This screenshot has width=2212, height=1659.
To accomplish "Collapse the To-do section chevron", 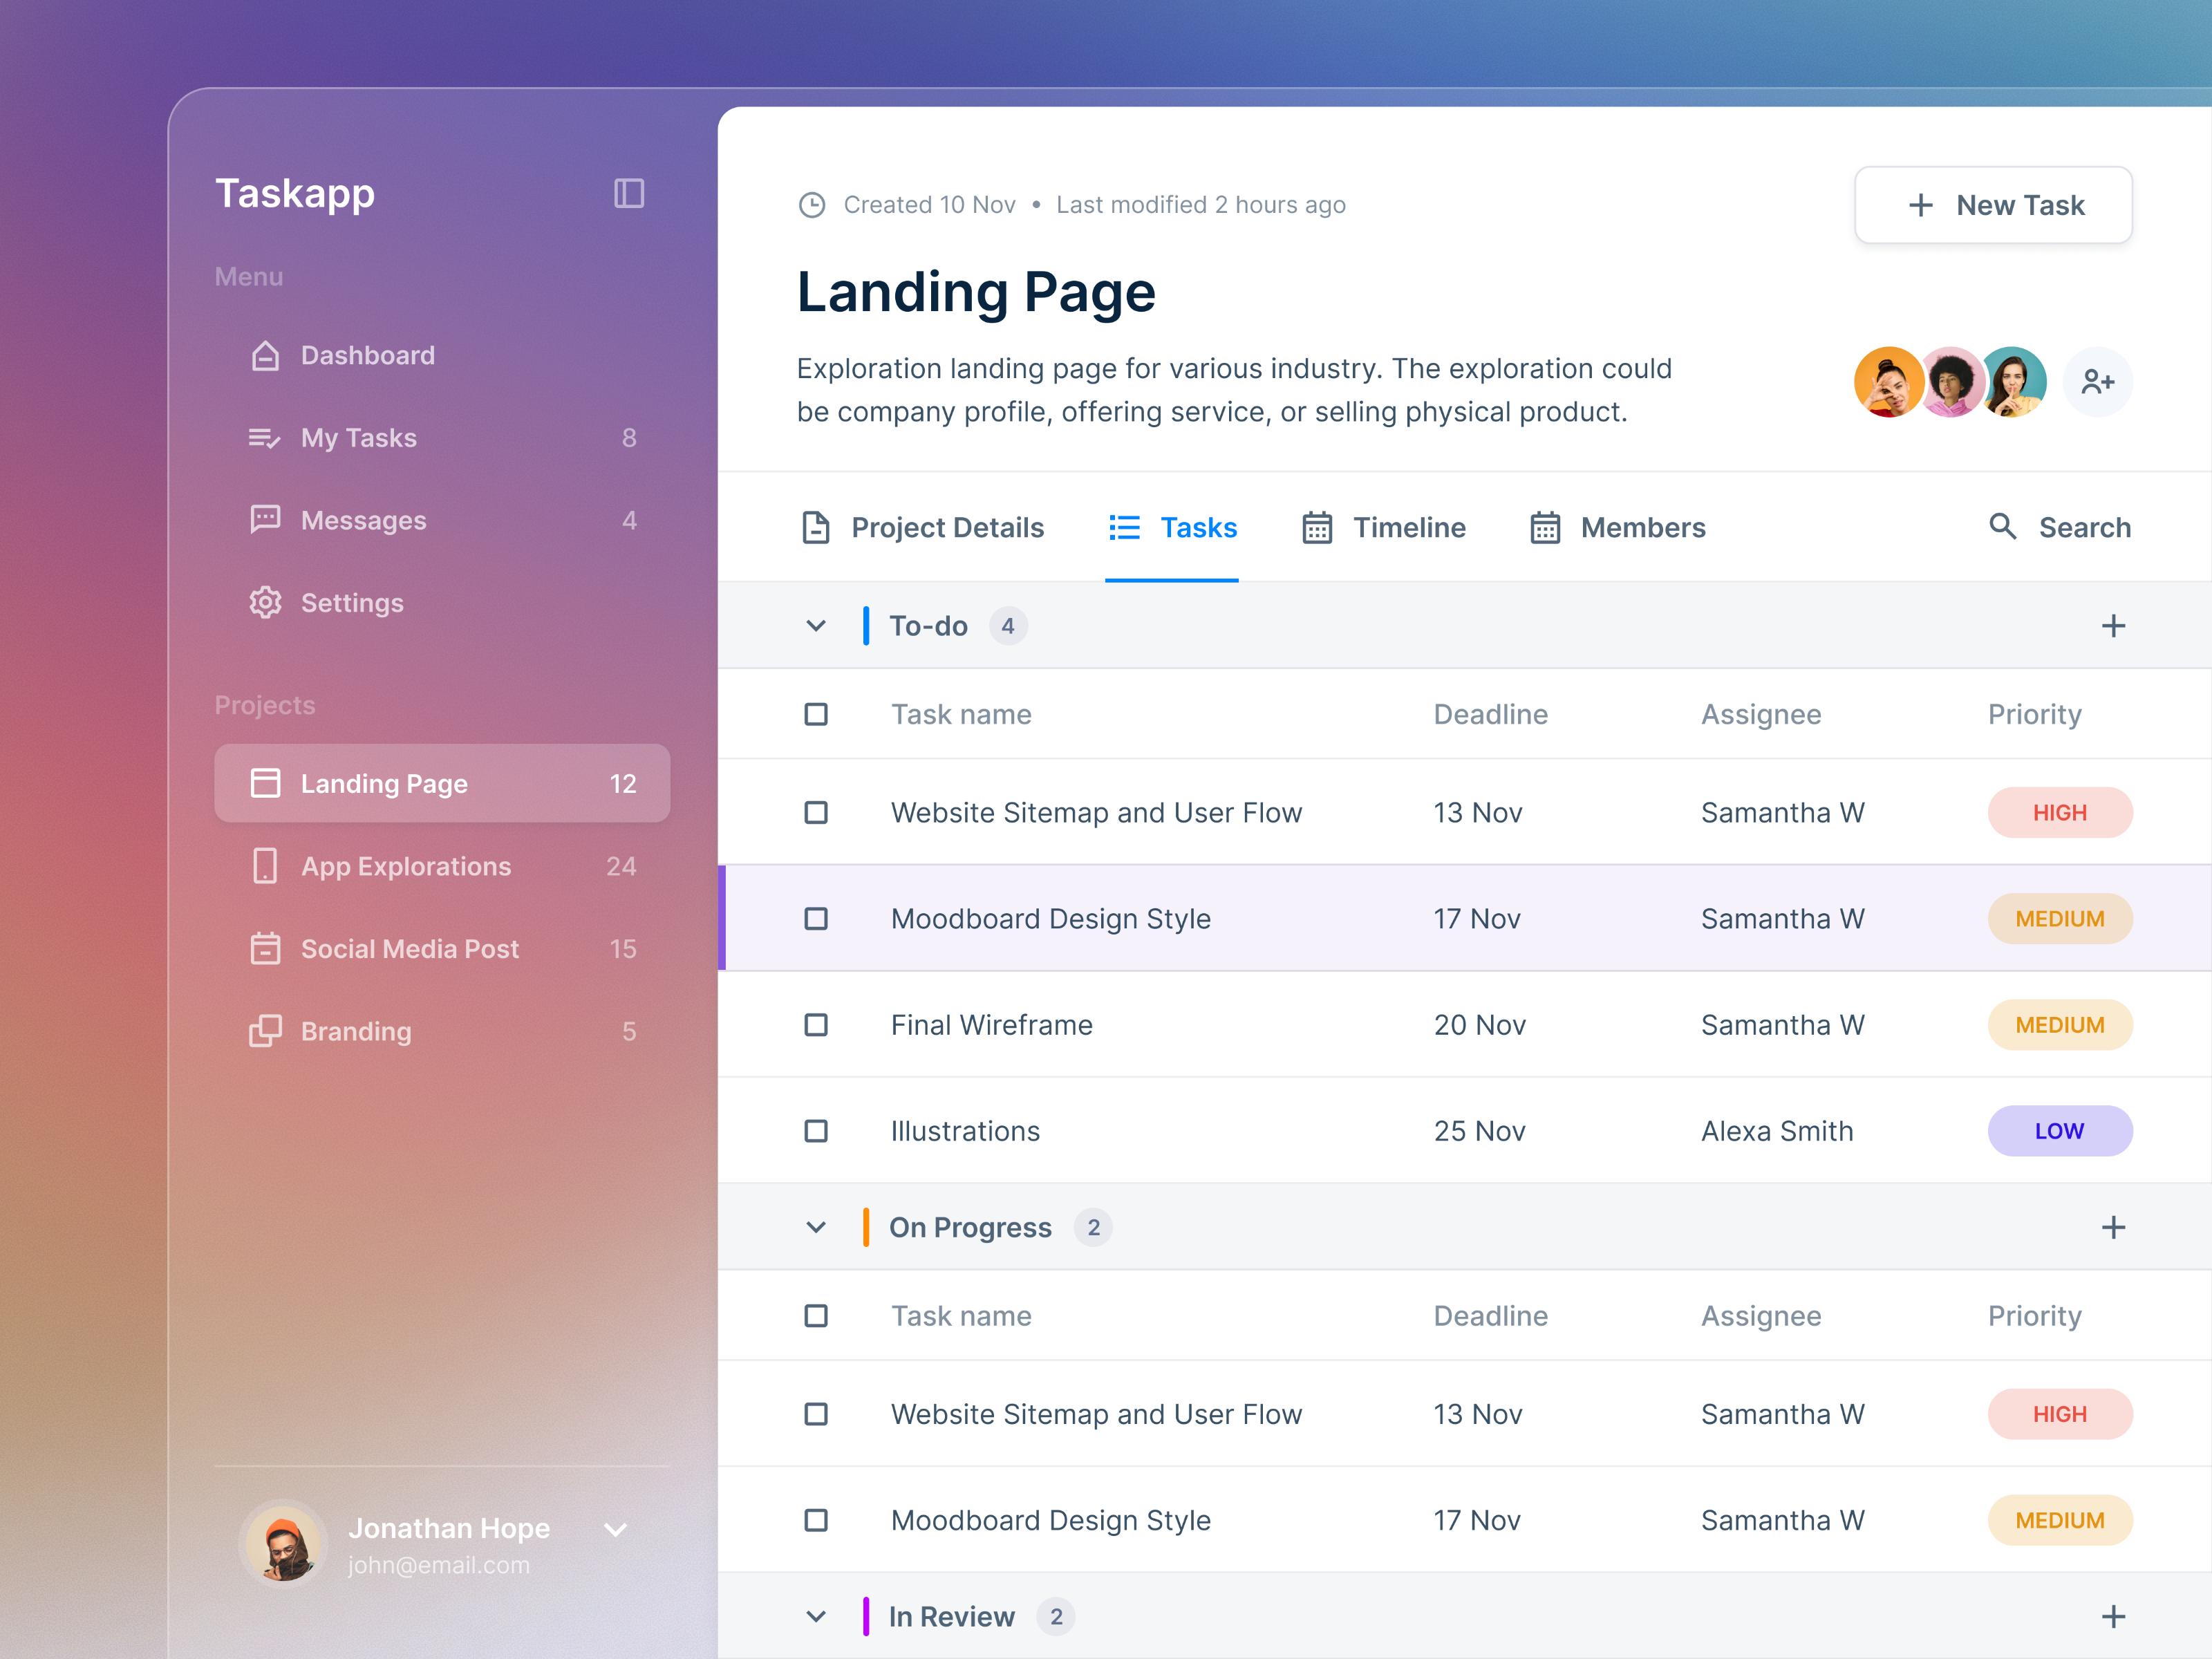I will 816,626.
